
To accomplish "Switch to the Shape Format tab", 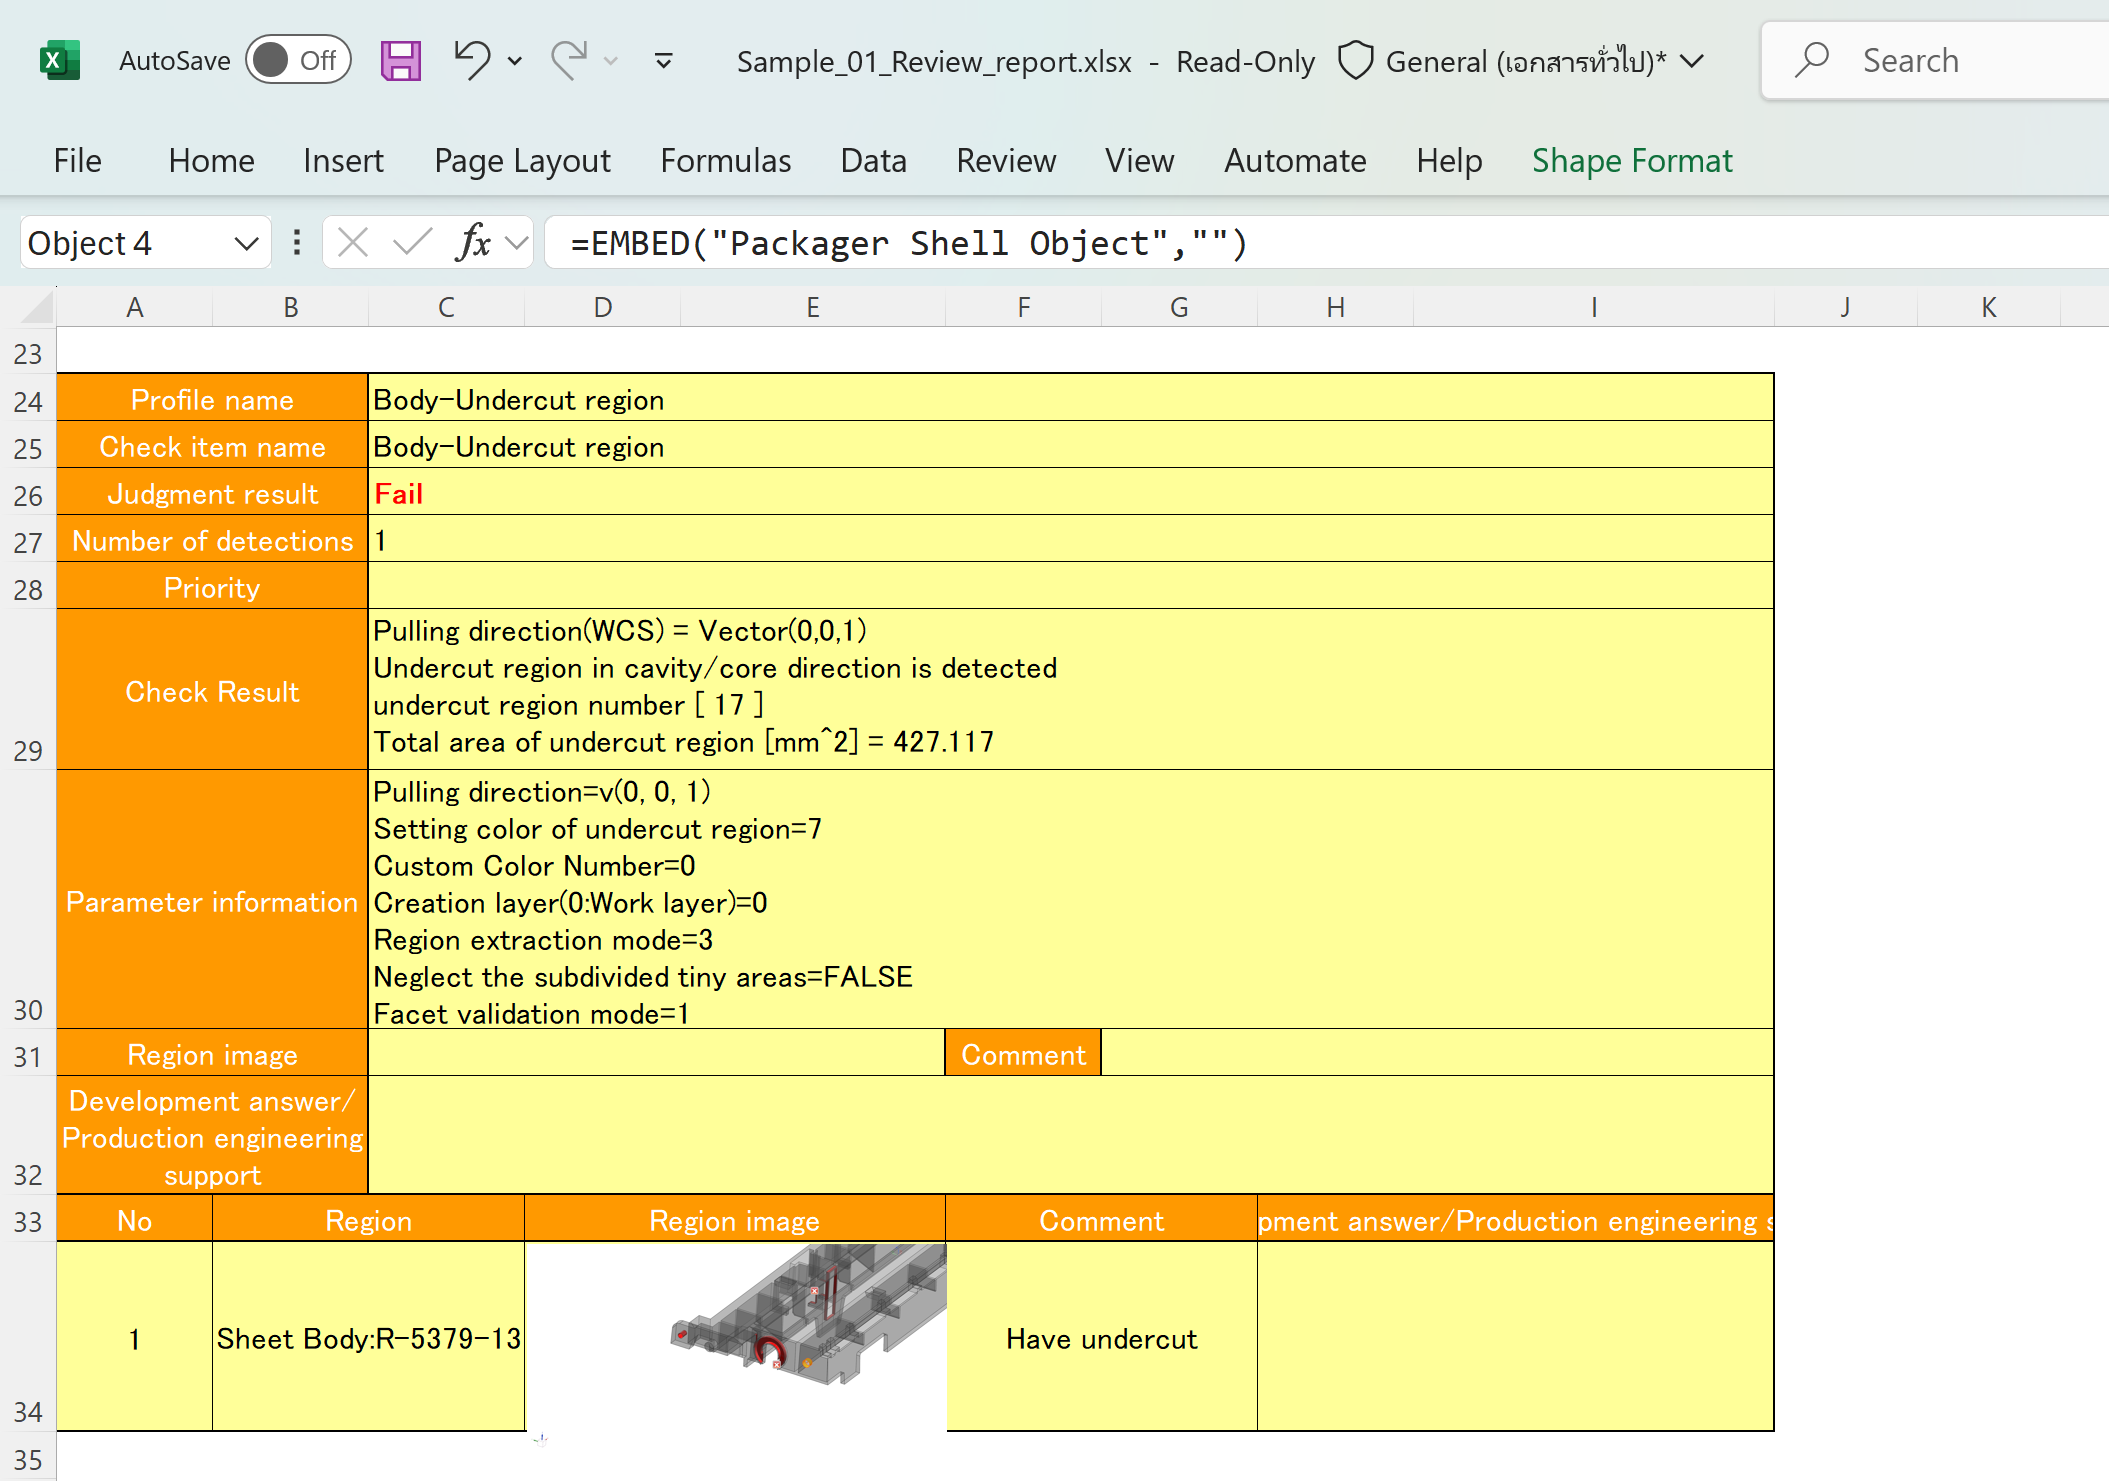I will [x=1631, y=161].
